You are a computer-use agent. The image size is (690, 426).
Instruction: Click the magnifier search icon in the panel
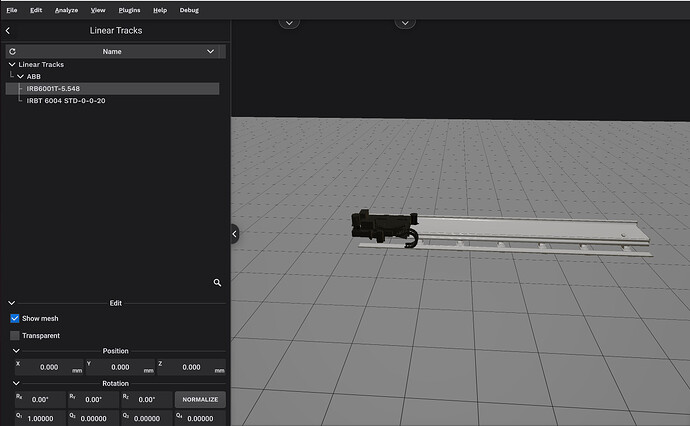217,283
